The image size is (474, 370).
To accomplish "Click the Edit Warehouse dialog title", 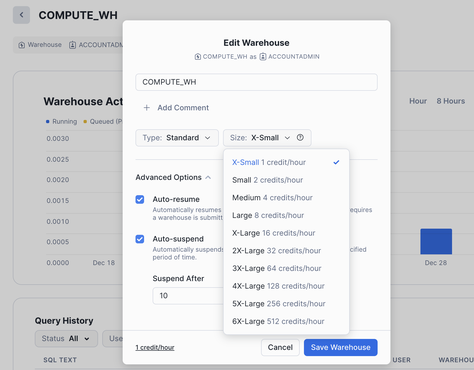I will point(256,43).
